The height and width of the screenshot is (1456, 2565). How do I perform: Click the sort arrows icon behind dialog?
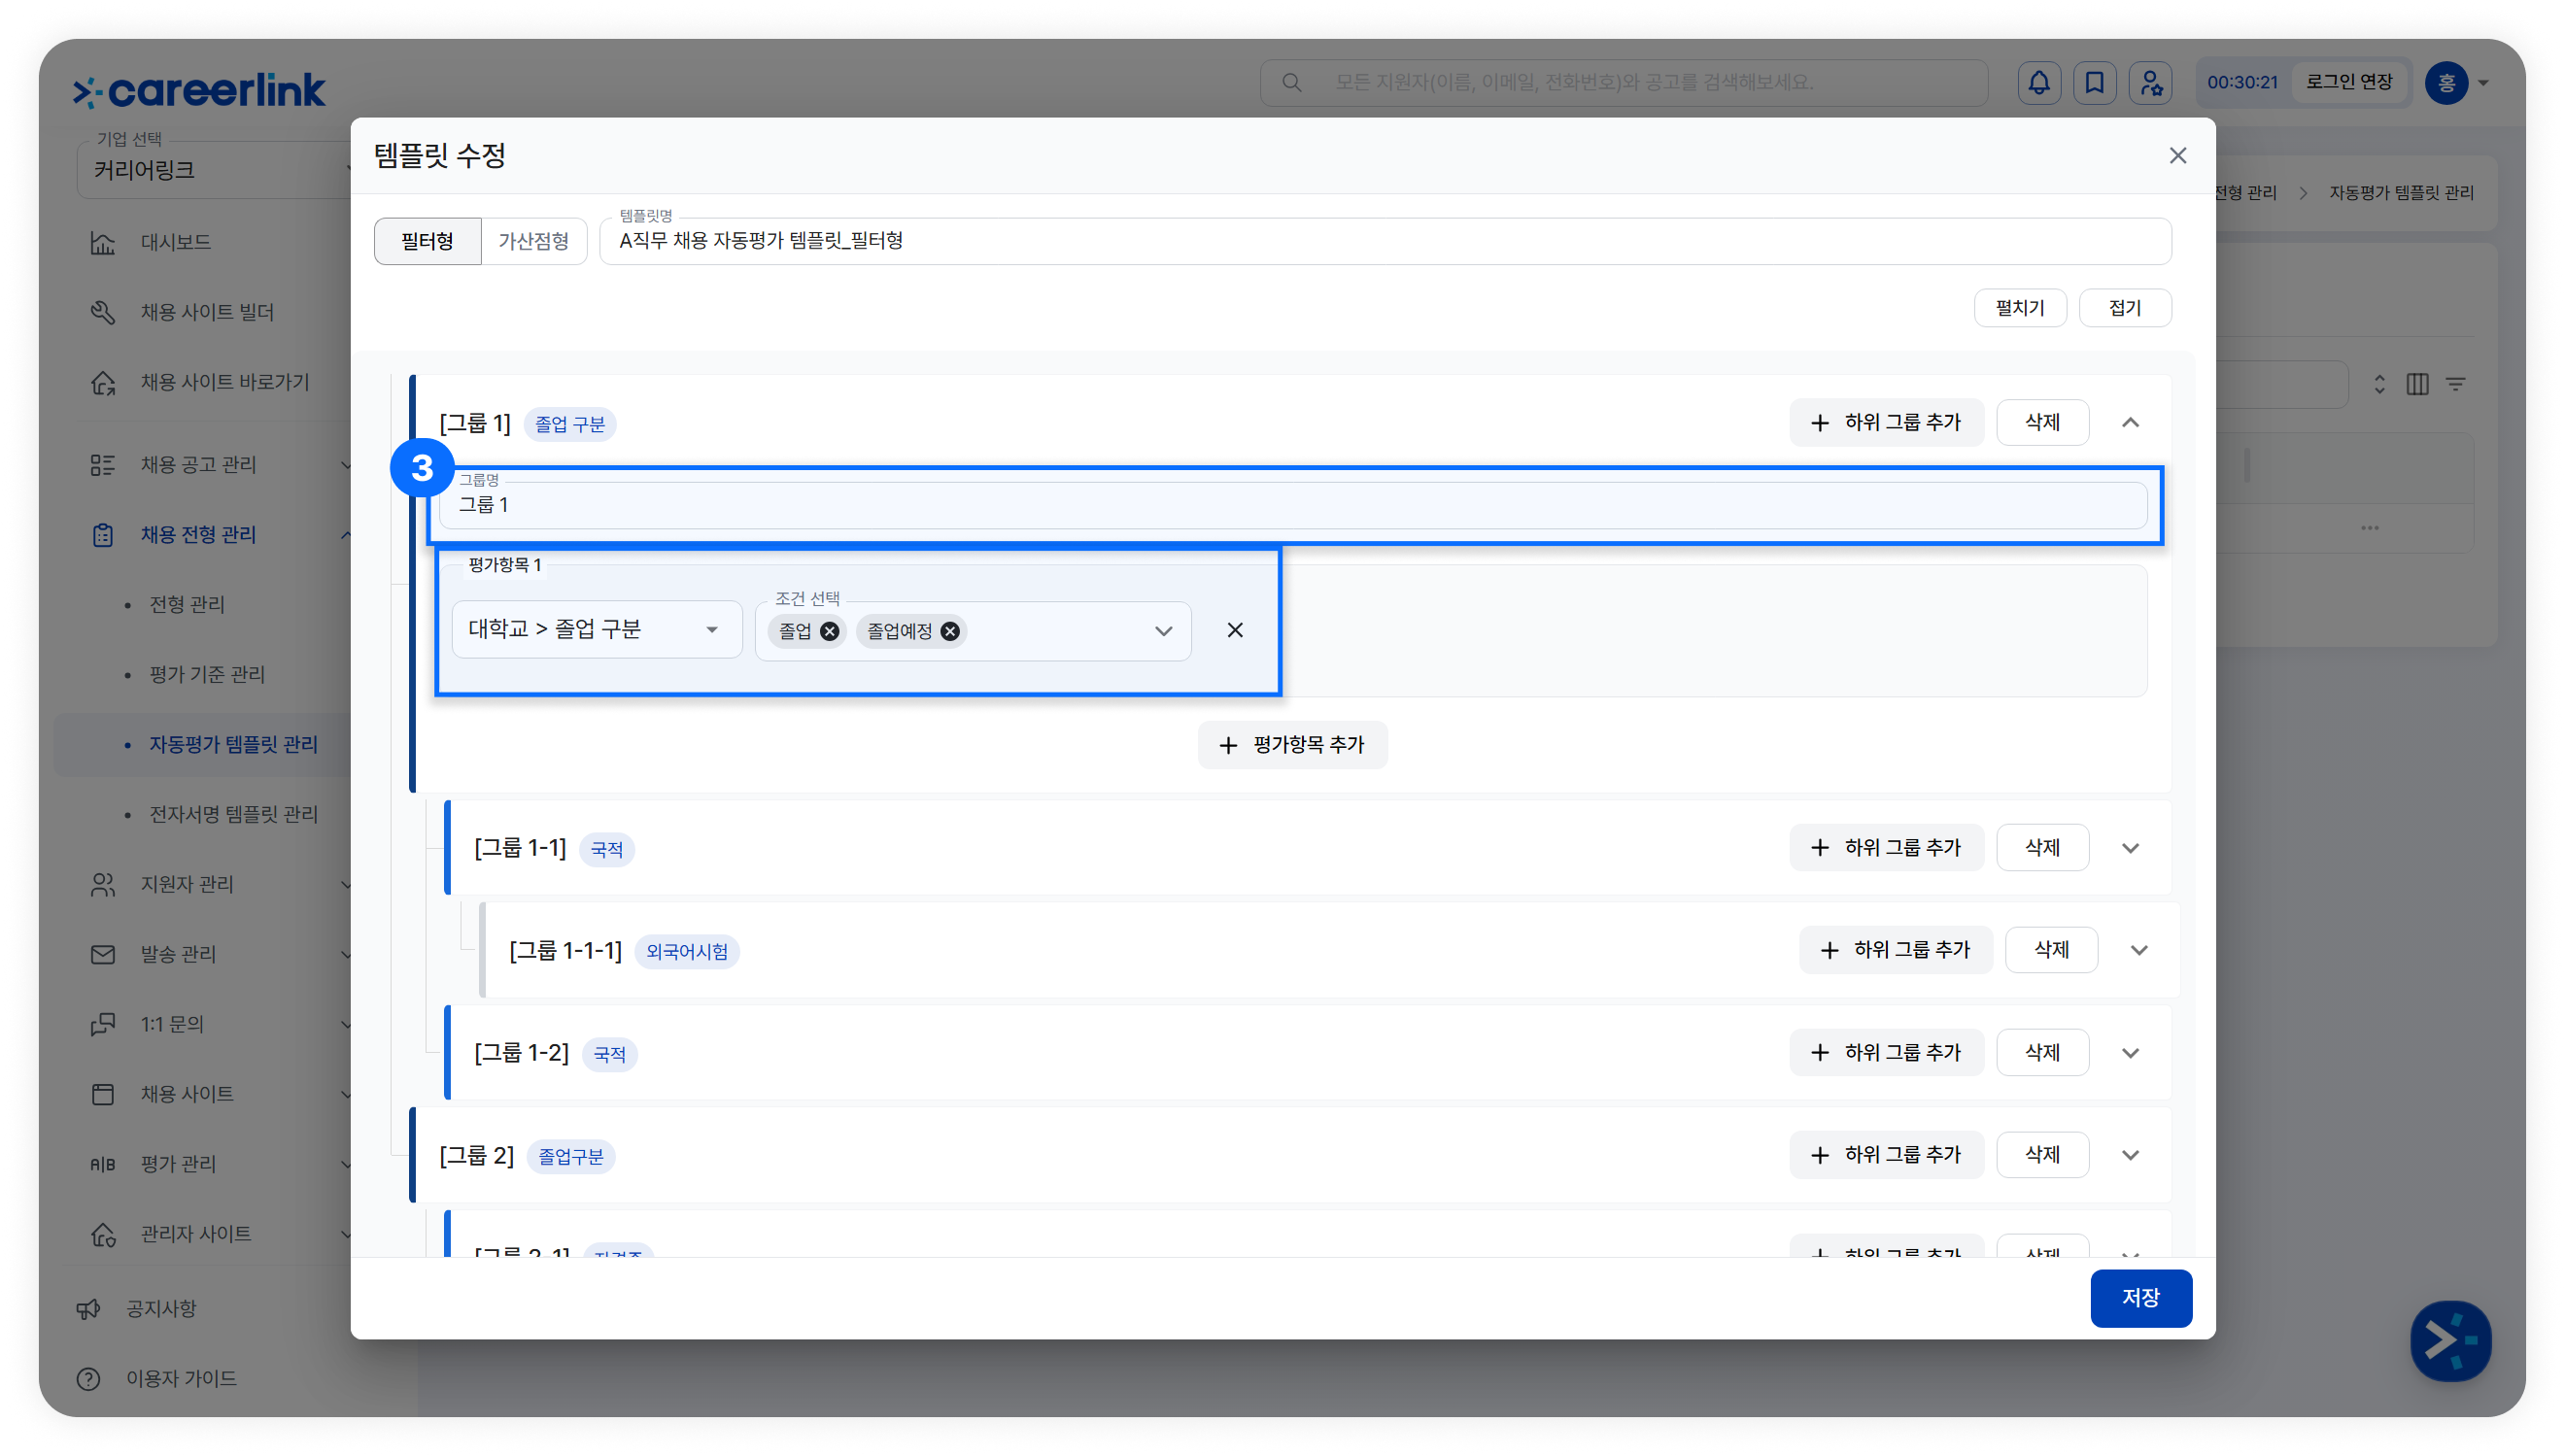tap(2379, 384)
